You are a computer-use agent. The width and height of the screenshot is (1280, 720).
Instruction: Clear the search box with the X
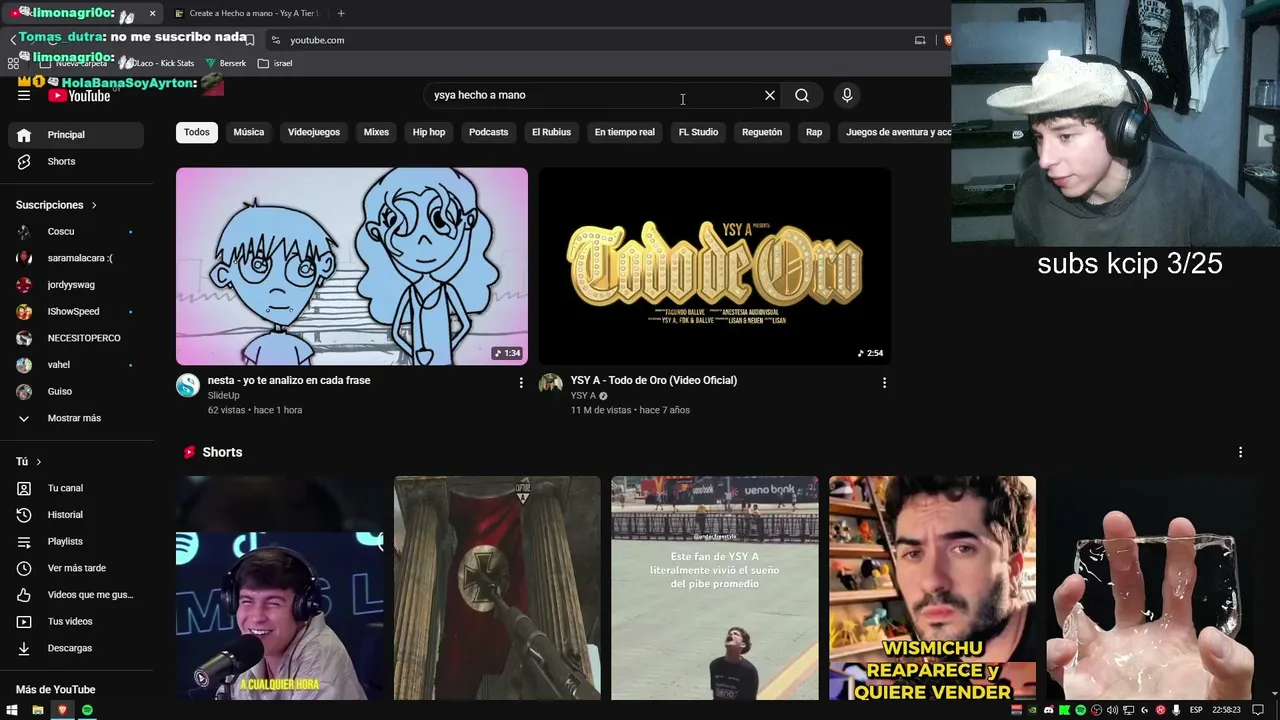(770, 95)
